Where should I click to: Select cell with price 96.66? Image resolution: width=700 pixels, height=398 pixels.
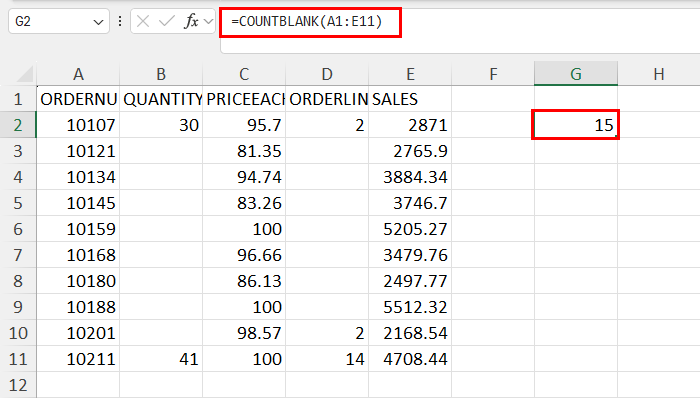(x=244, y=255)
